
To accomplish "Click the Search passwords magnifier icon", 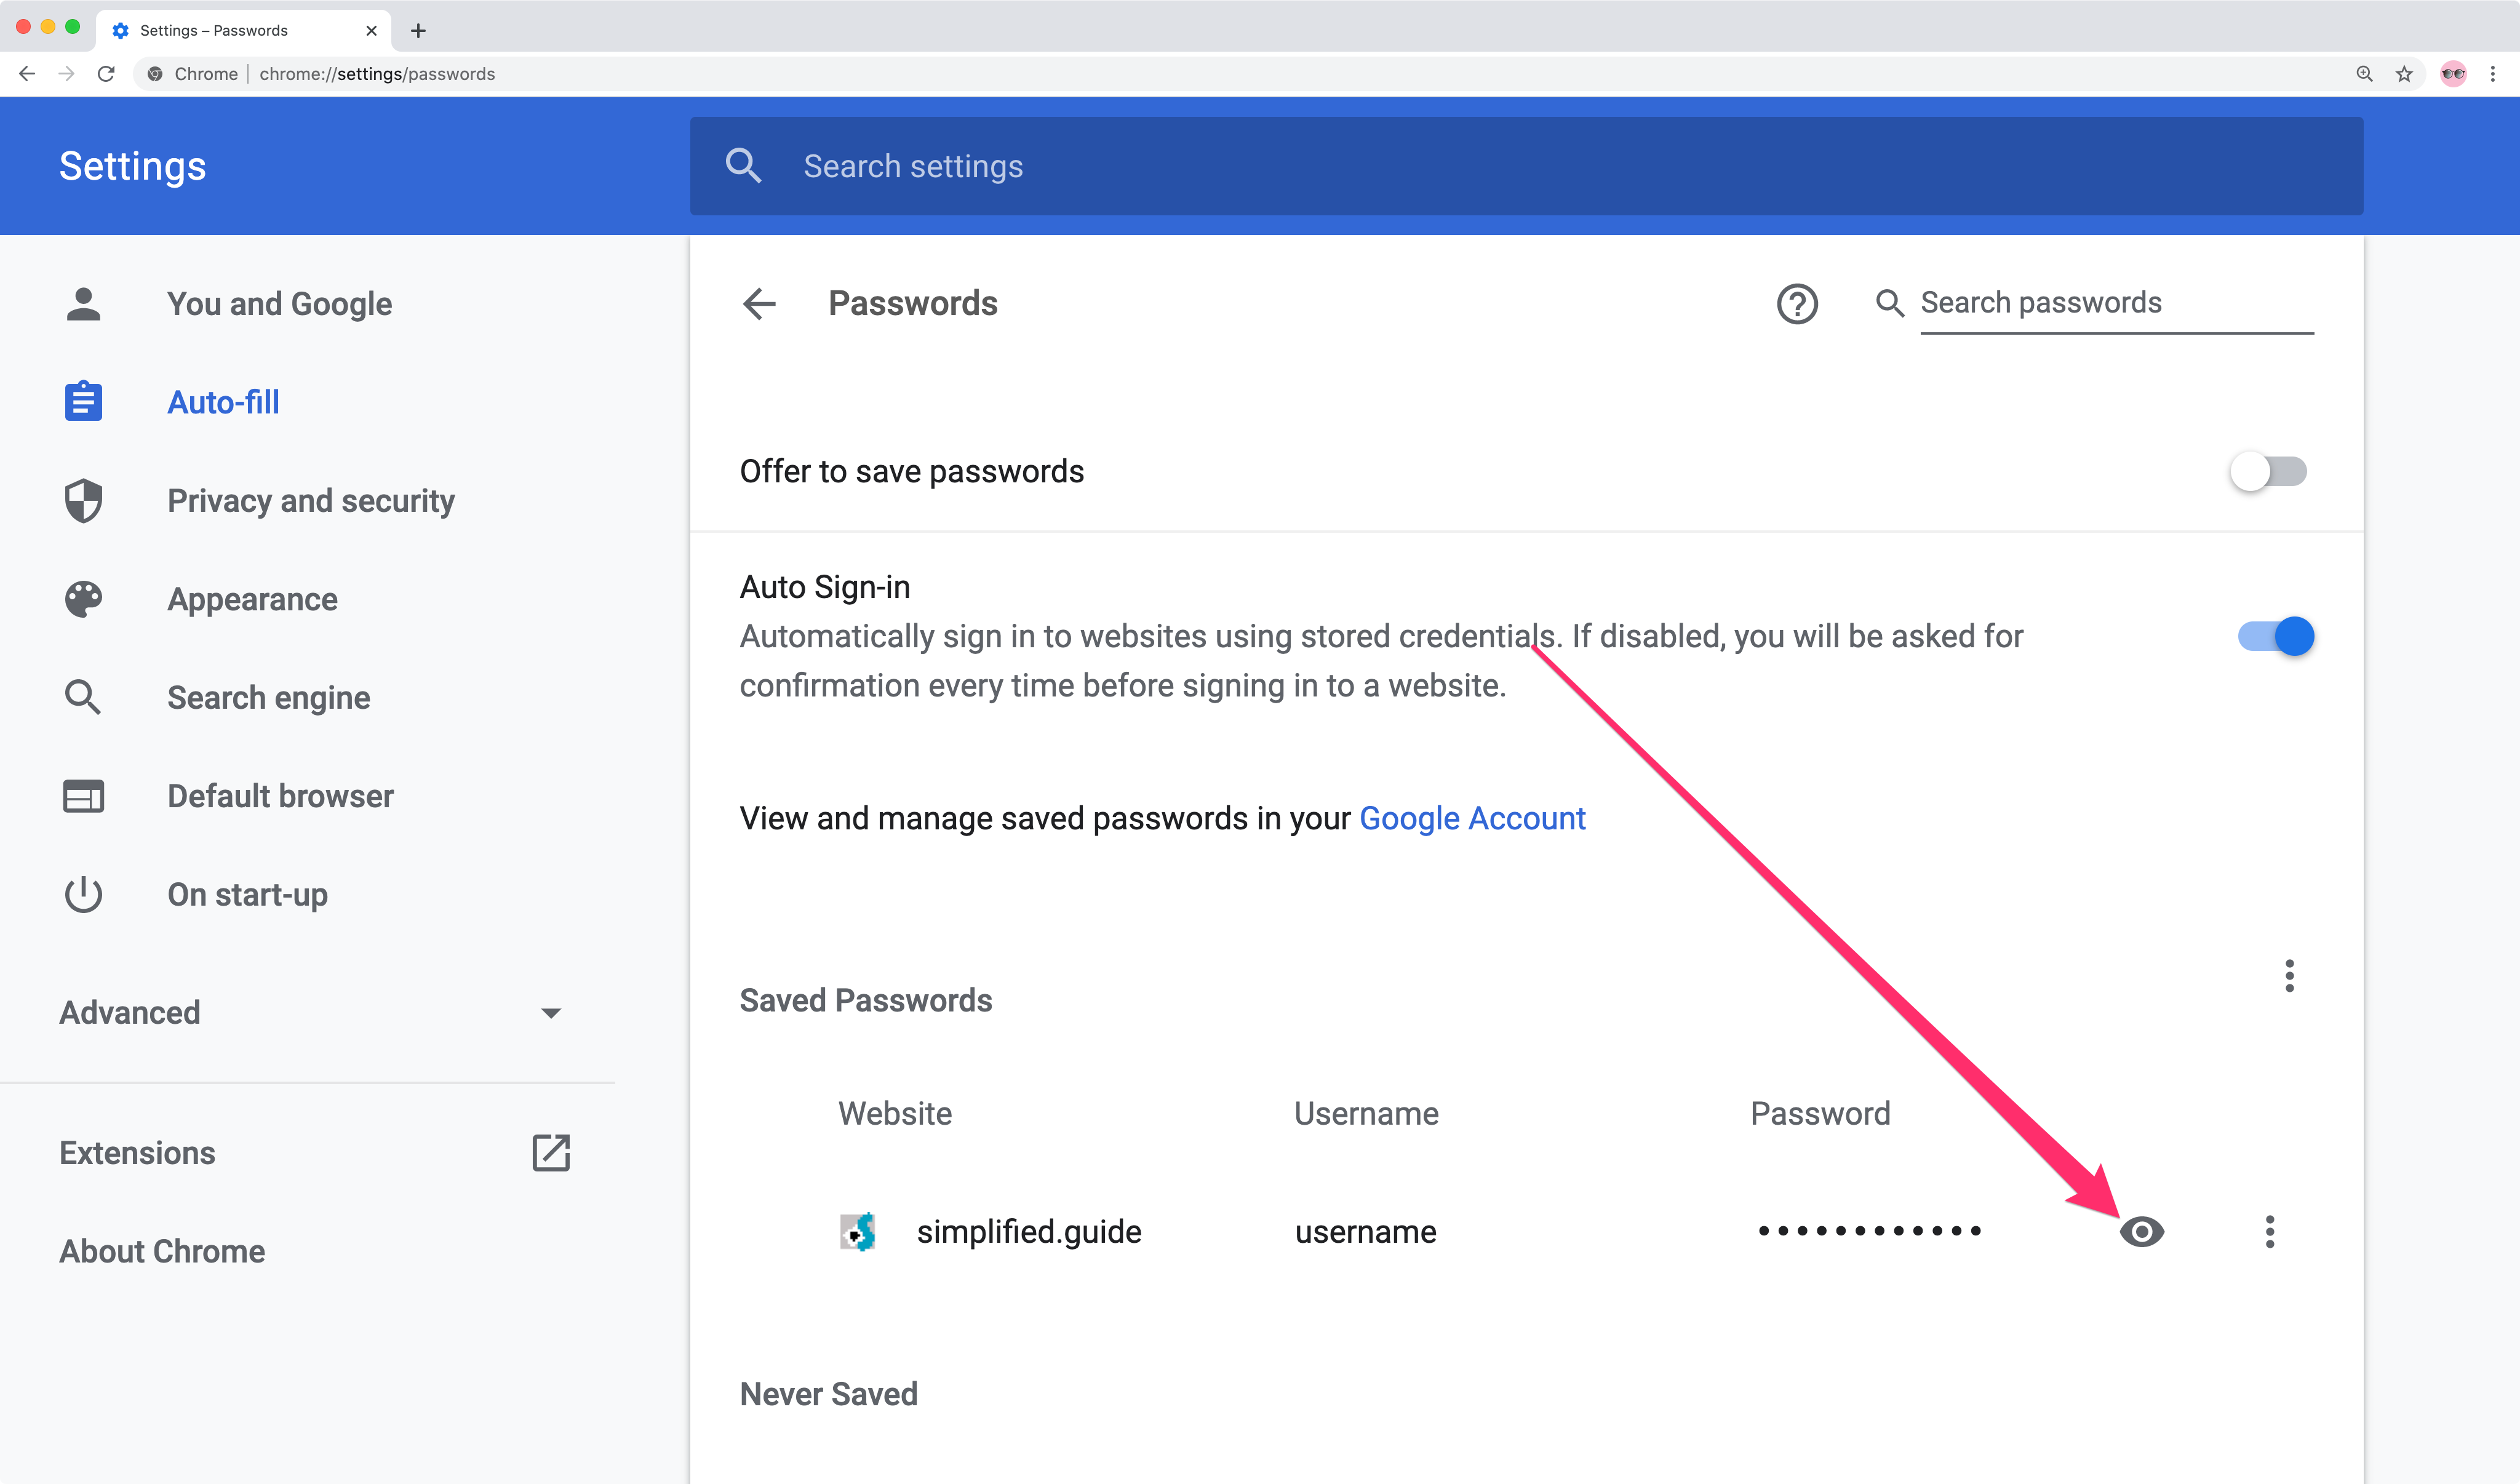I will [1889, 303].
